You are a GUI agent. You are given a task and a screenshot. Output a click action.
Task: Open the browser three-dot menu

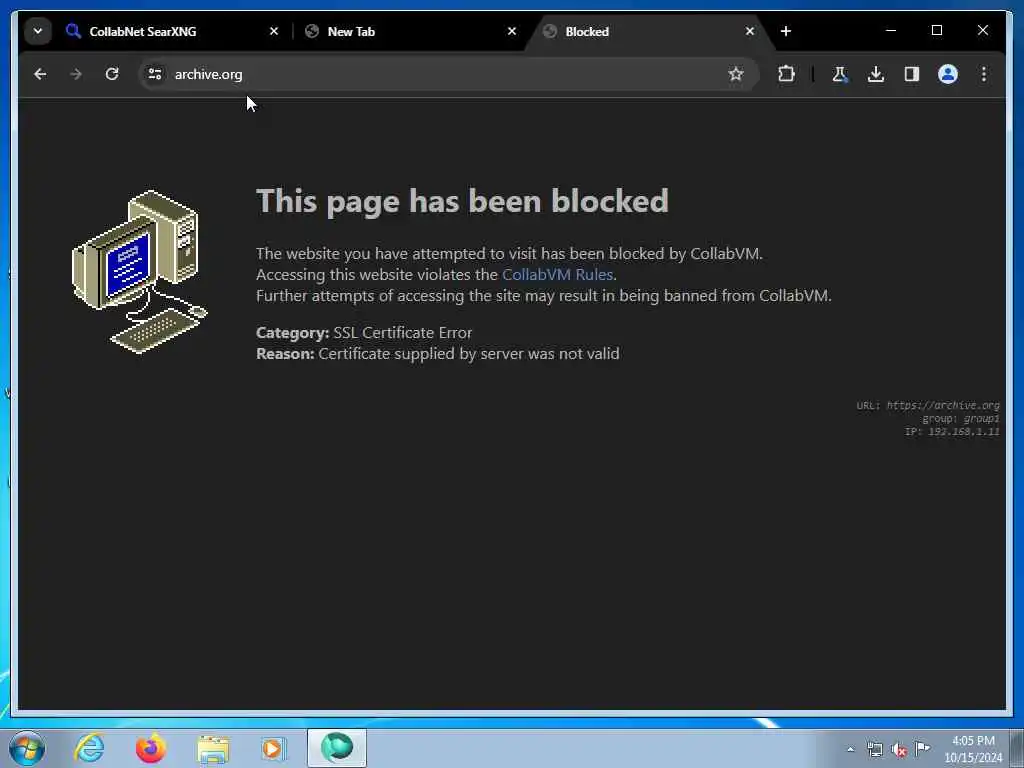[x=984, y=74]
